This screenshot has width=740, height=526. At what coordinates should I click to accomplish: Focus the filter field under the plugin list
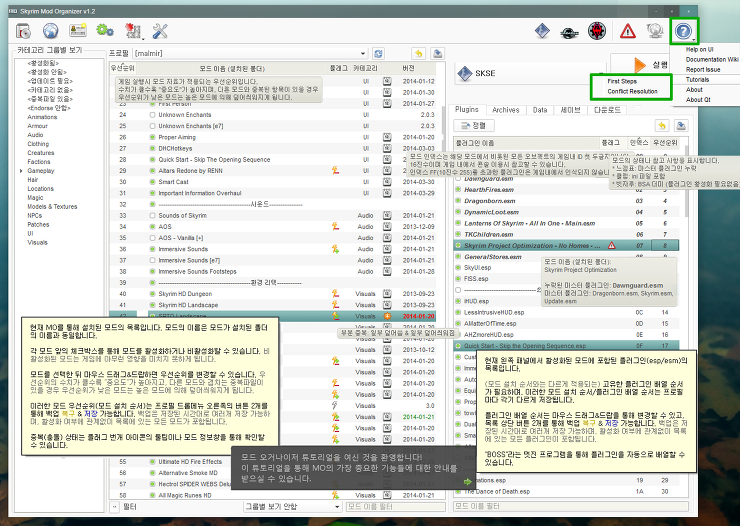click(571, 506)
